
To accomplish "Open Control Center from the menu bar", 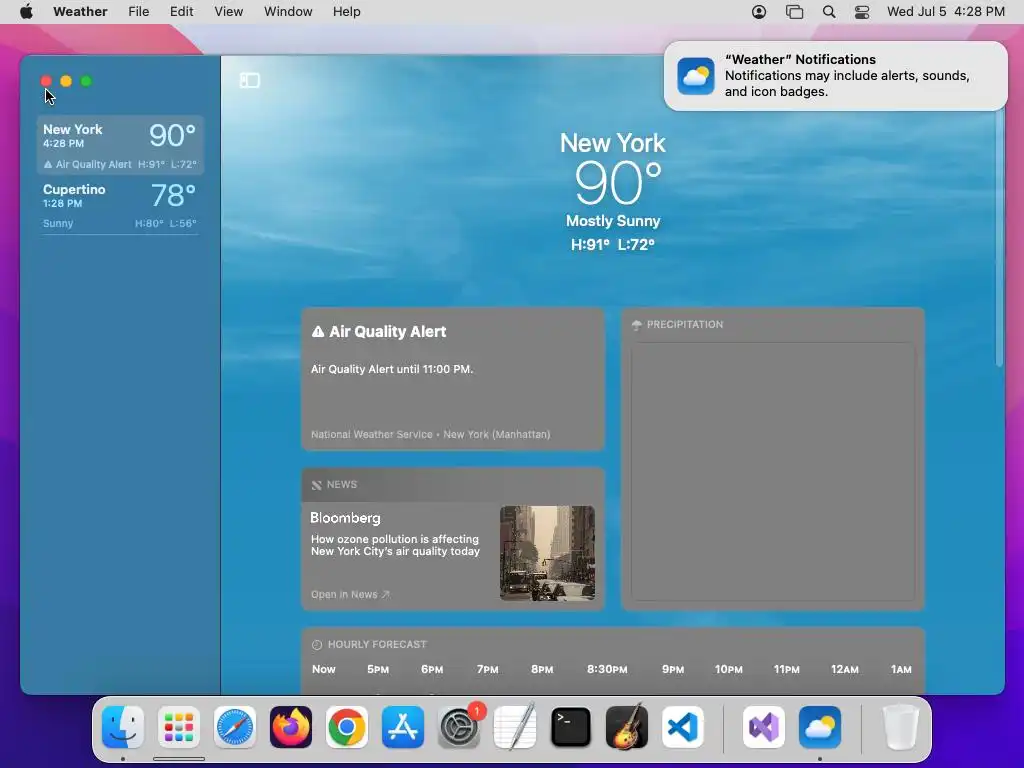I will 862,12.
